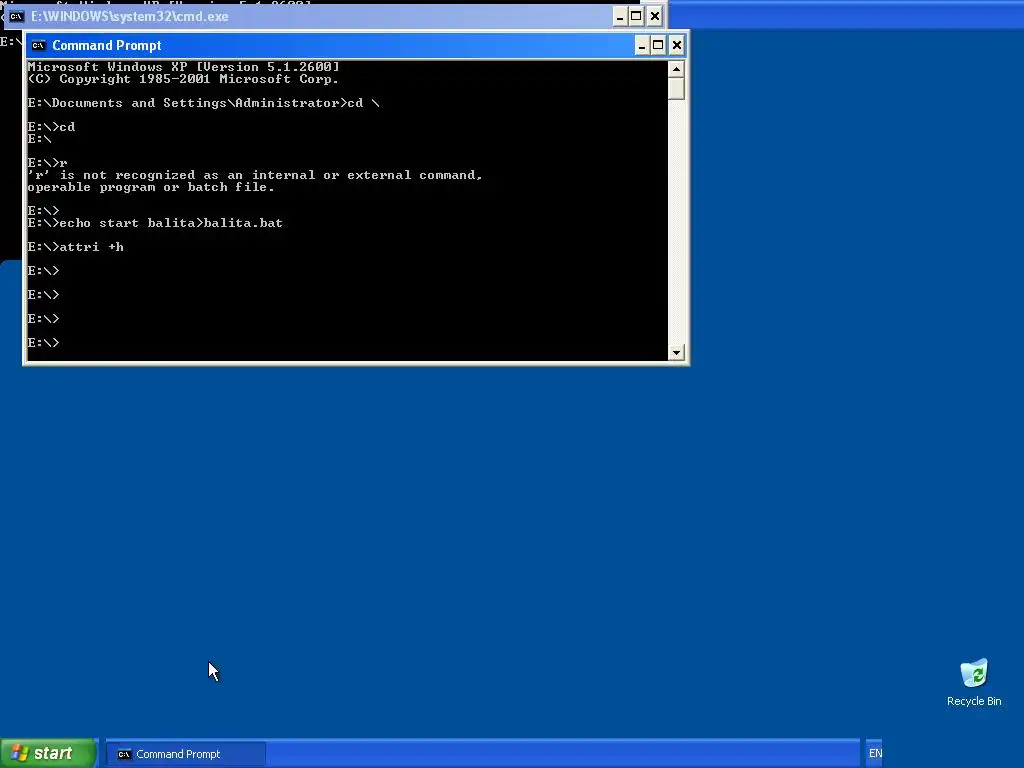Click Command Prompt window system menu icon

tap(39, 45)
